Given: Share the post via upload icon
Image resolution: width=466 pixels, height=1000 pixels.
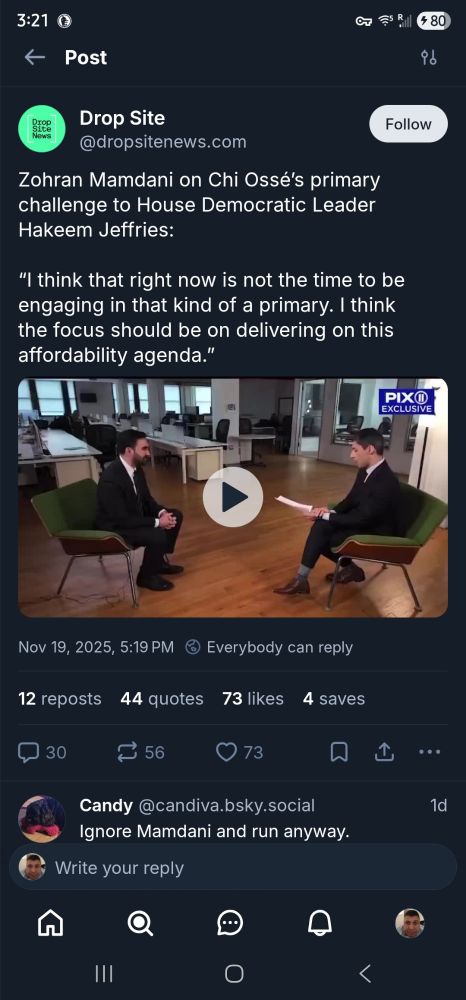Looking at the screenshot, I should click(383, 753).
